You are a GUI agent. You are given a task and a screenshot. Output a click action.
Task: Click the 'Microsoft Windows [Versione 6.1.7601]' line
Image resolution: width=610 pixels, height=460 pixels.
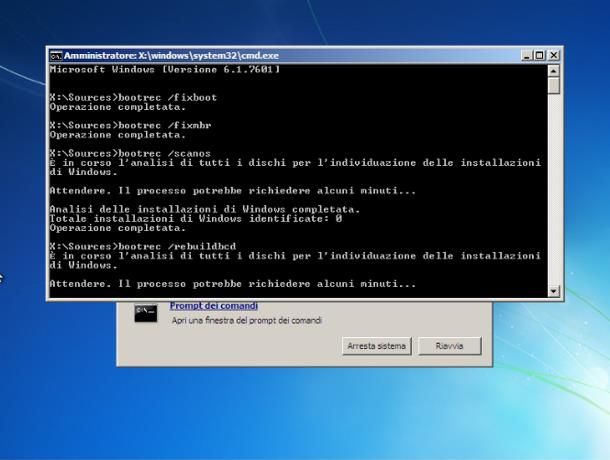[x=165, y=69]
